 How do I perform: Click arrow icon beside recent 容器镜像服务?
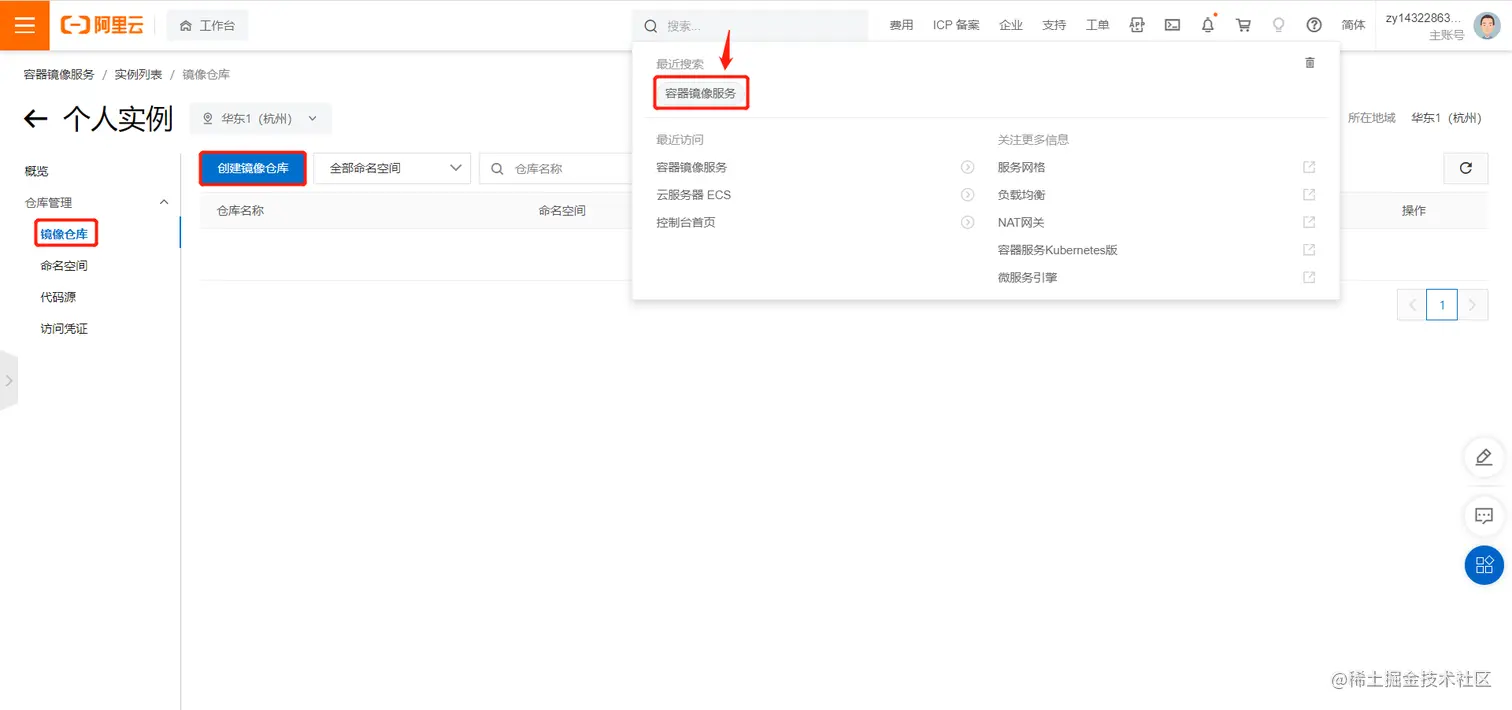click(967, 167)
